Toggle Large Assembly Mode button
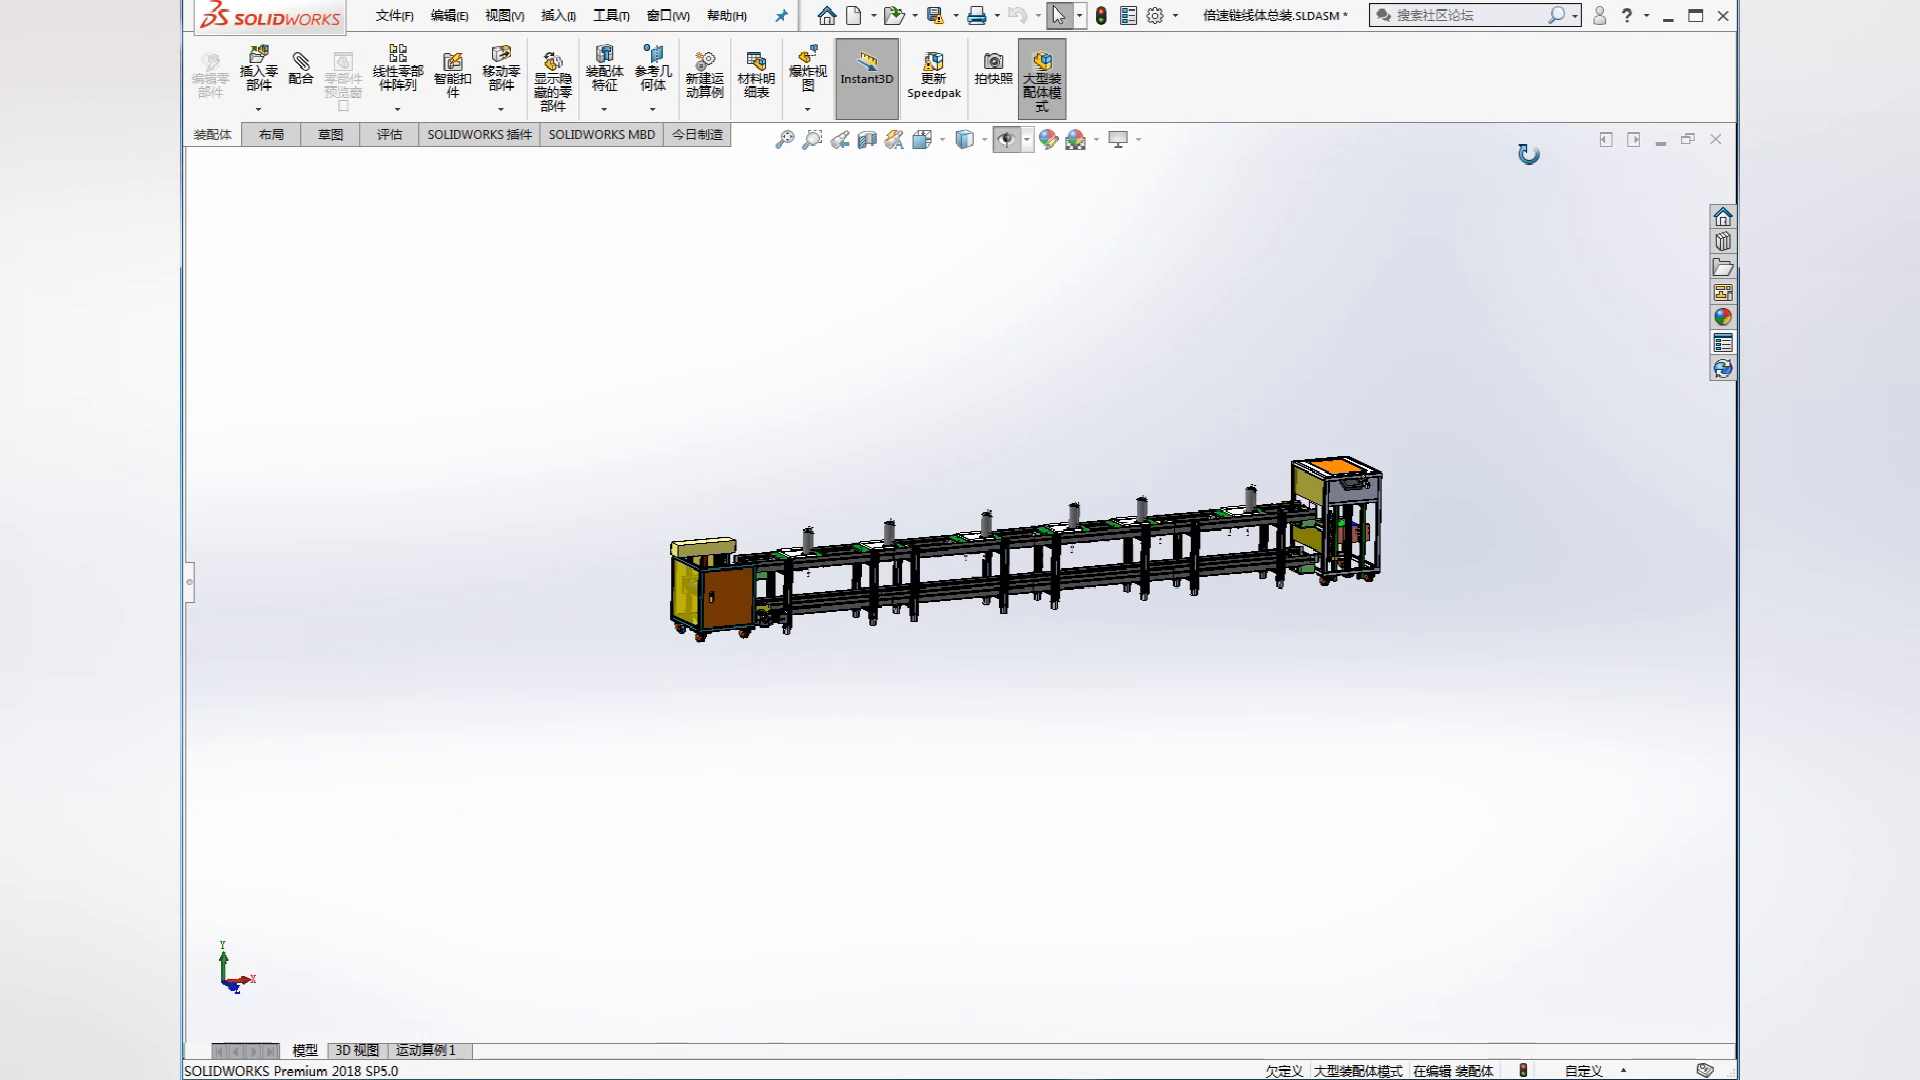Viewport: 1920px width, 1080px height. tap(1041, 78)
